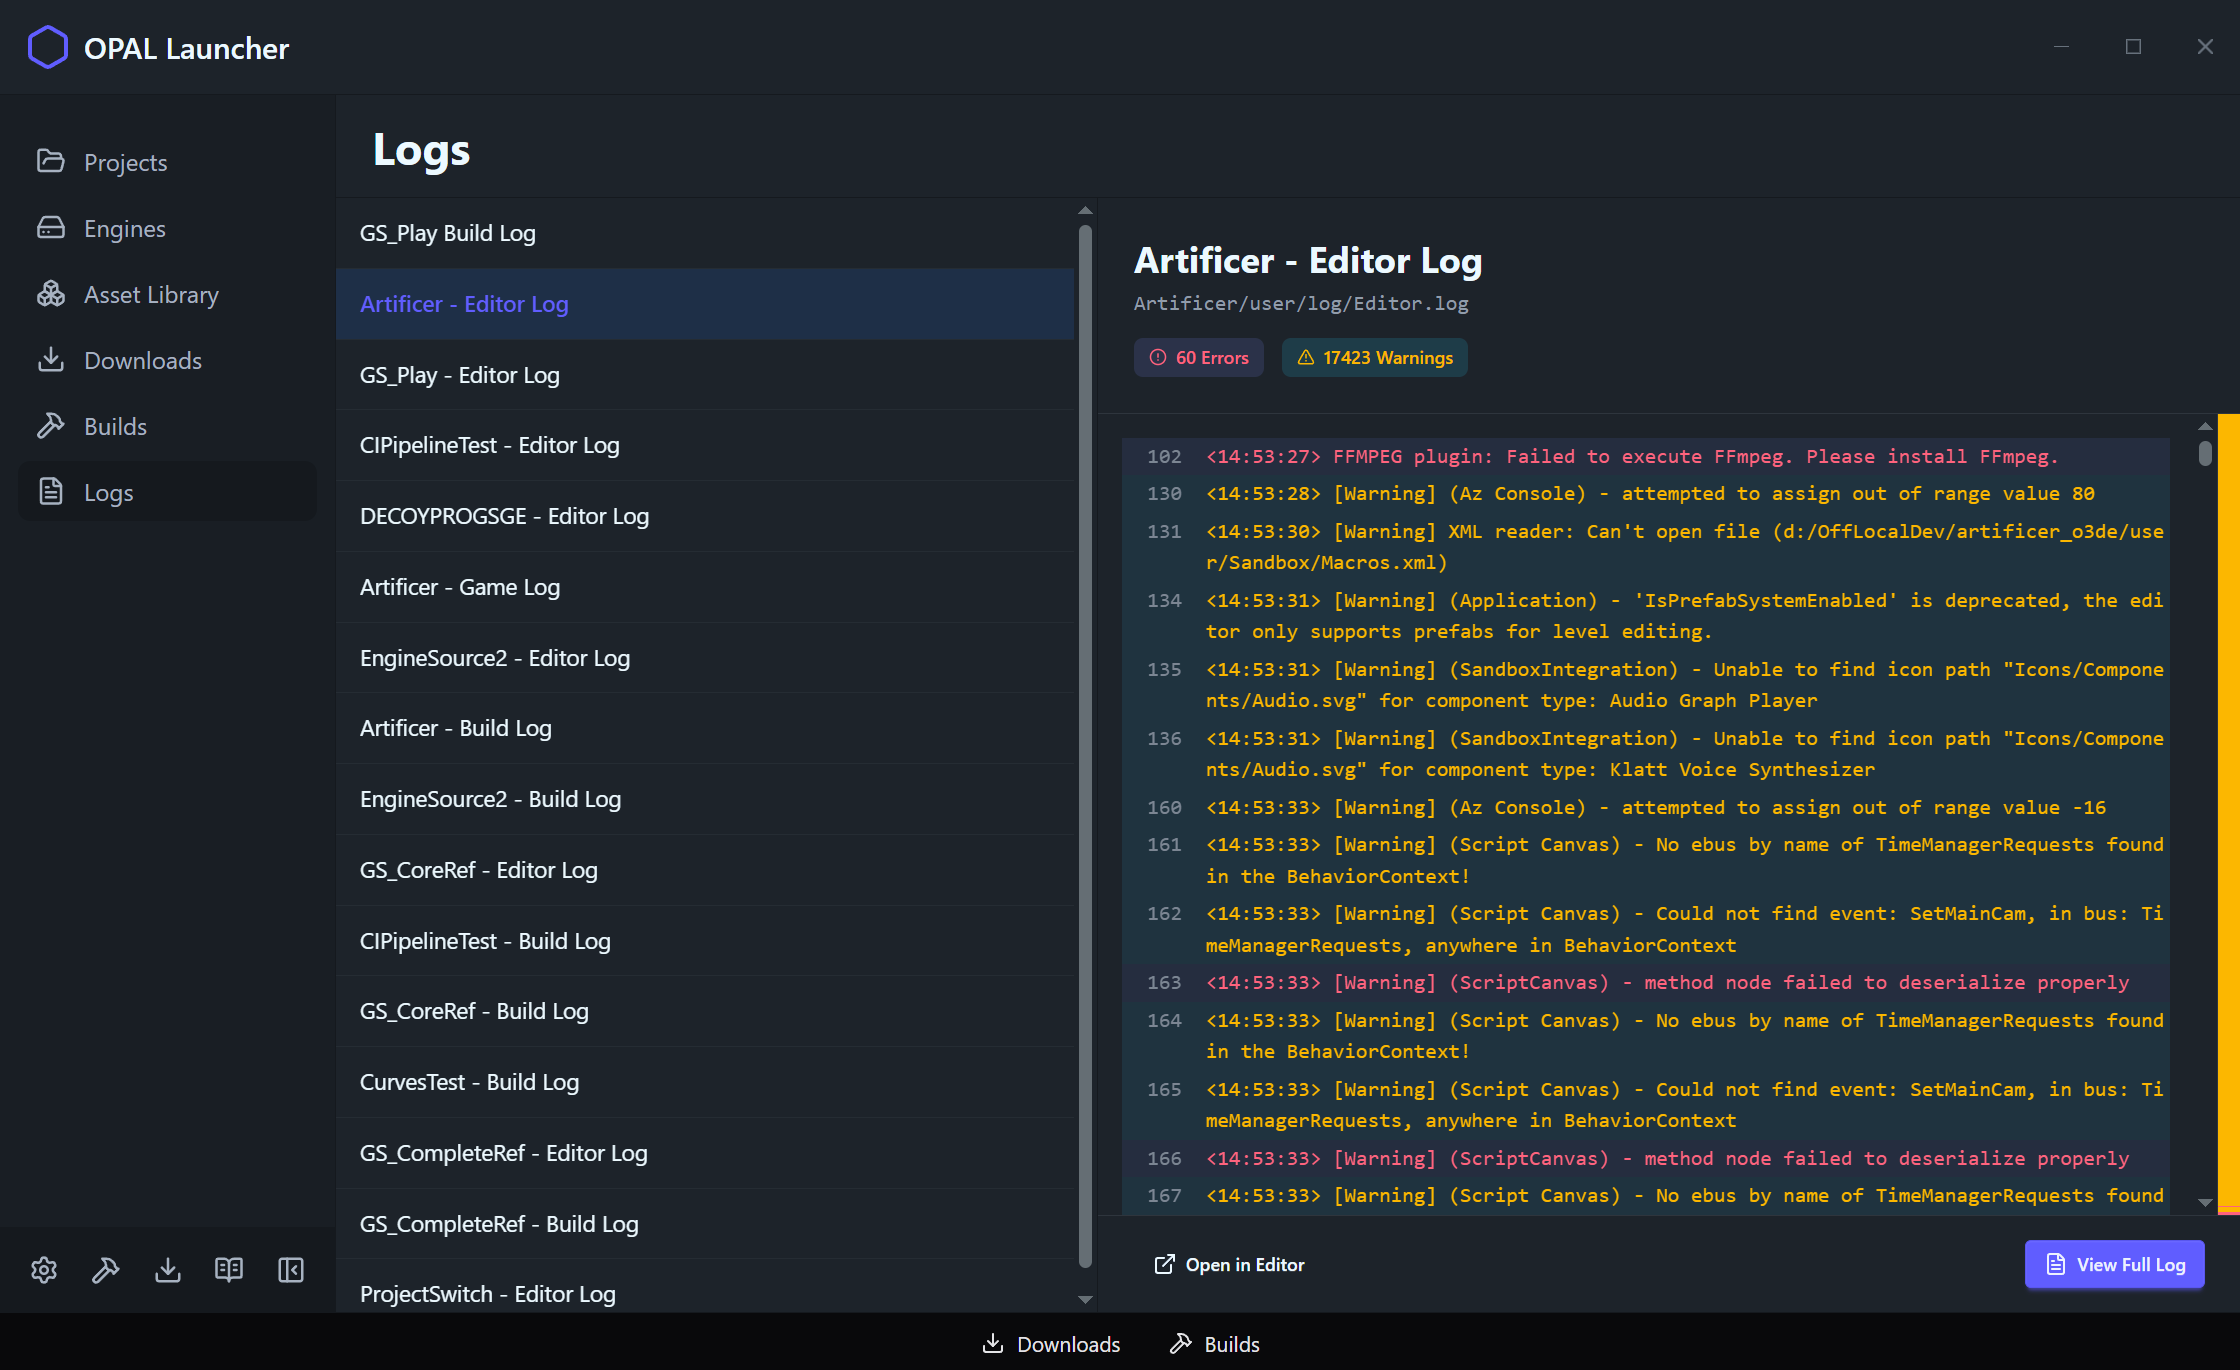Select GS_Play Build Log
Viewport: 2240px width, 1370px height.
pos(705,233)
